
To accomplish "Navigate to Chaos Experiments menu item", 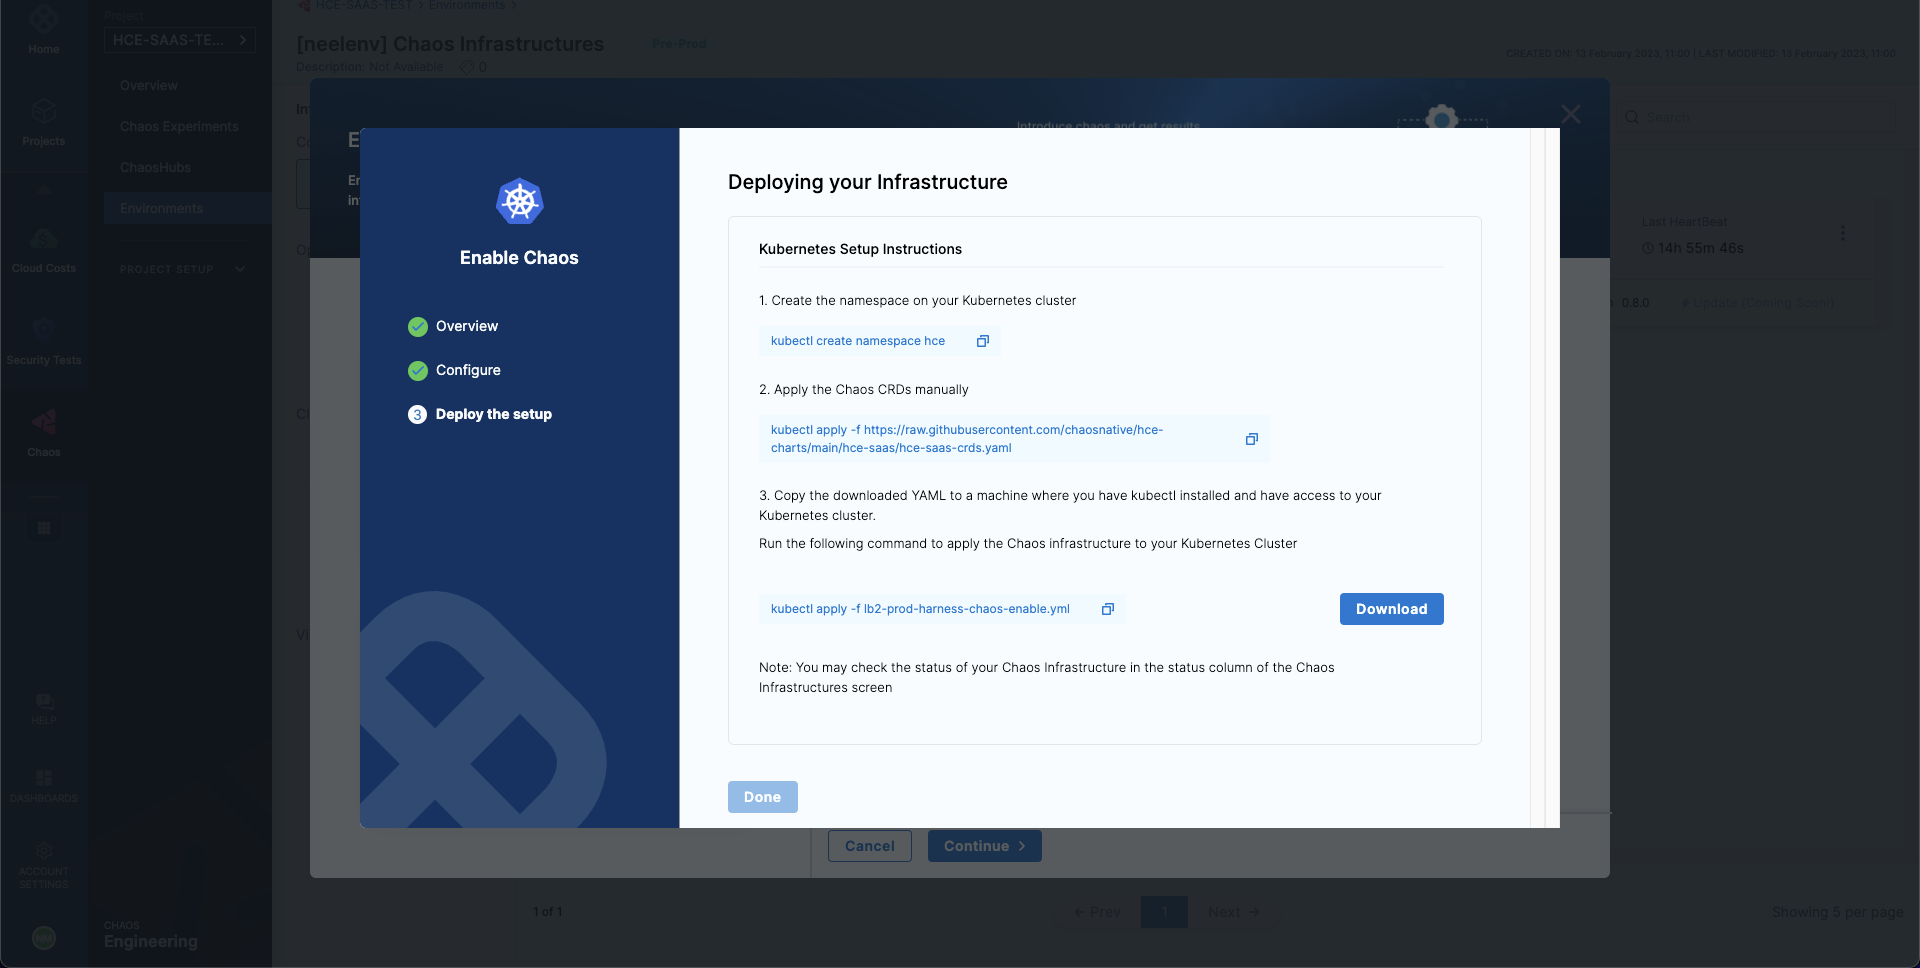I will pyautogui.click(x=178, y=126).
